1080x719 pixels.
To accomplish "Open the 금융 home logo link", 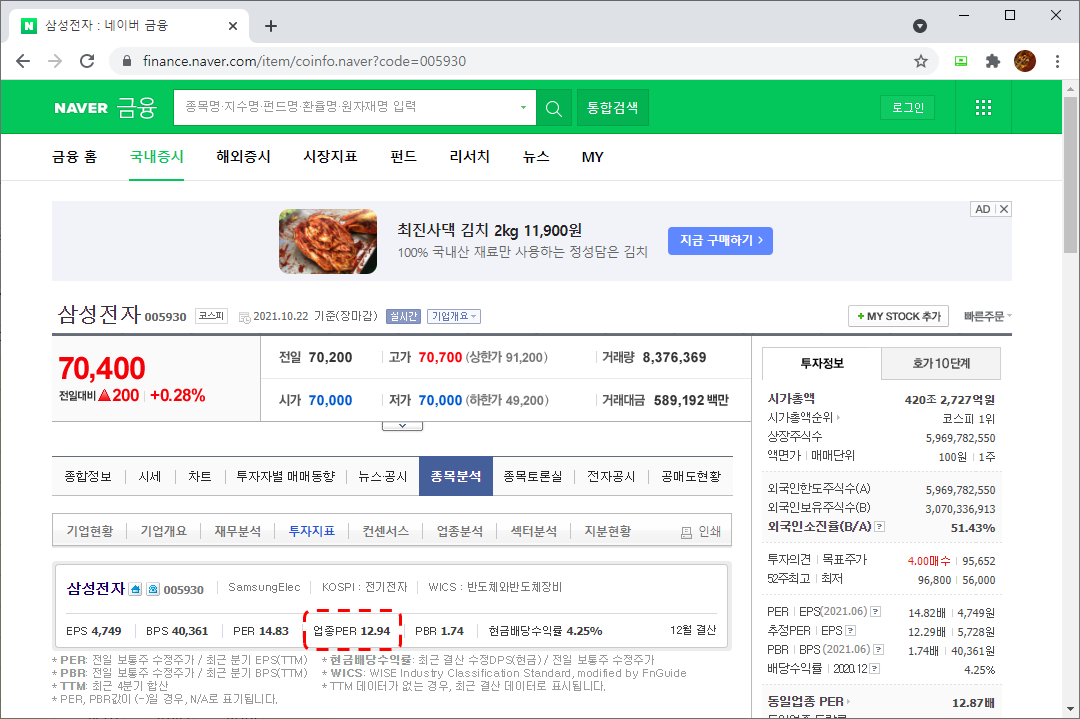I will point(137,108).
